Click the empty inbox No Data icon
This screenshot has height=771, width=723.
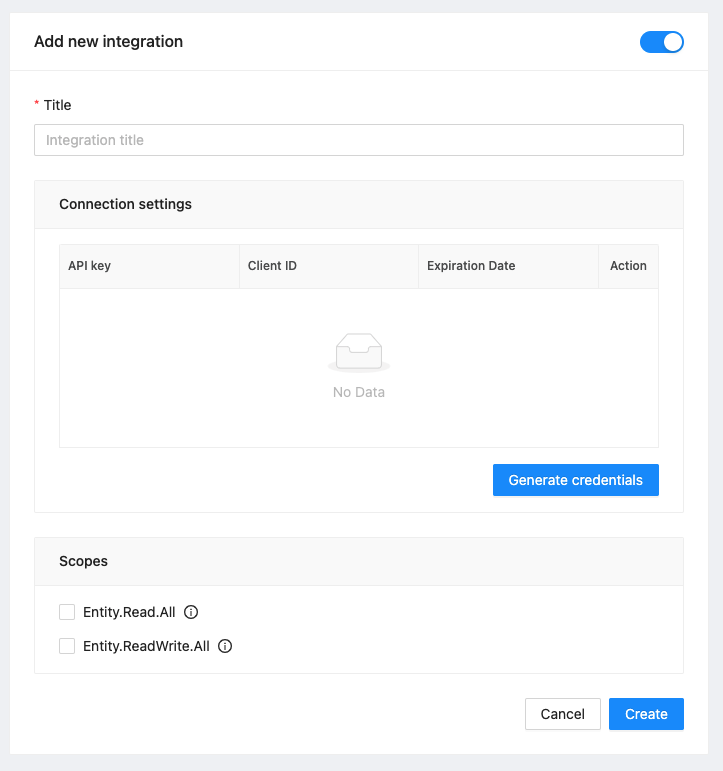359,353
